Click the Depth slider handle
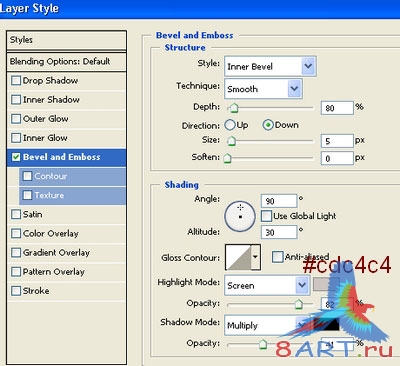The image size is (400, 366). tap(234, 108)
